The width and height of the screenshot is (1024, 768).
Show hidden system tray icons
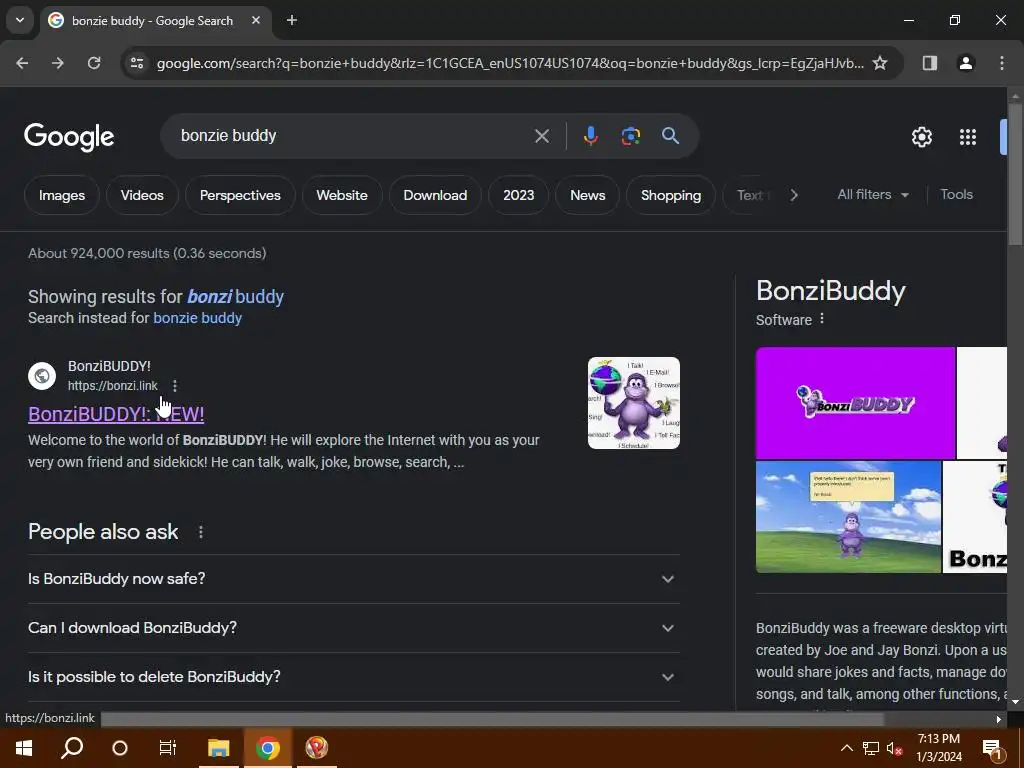[x=846, y=748]
